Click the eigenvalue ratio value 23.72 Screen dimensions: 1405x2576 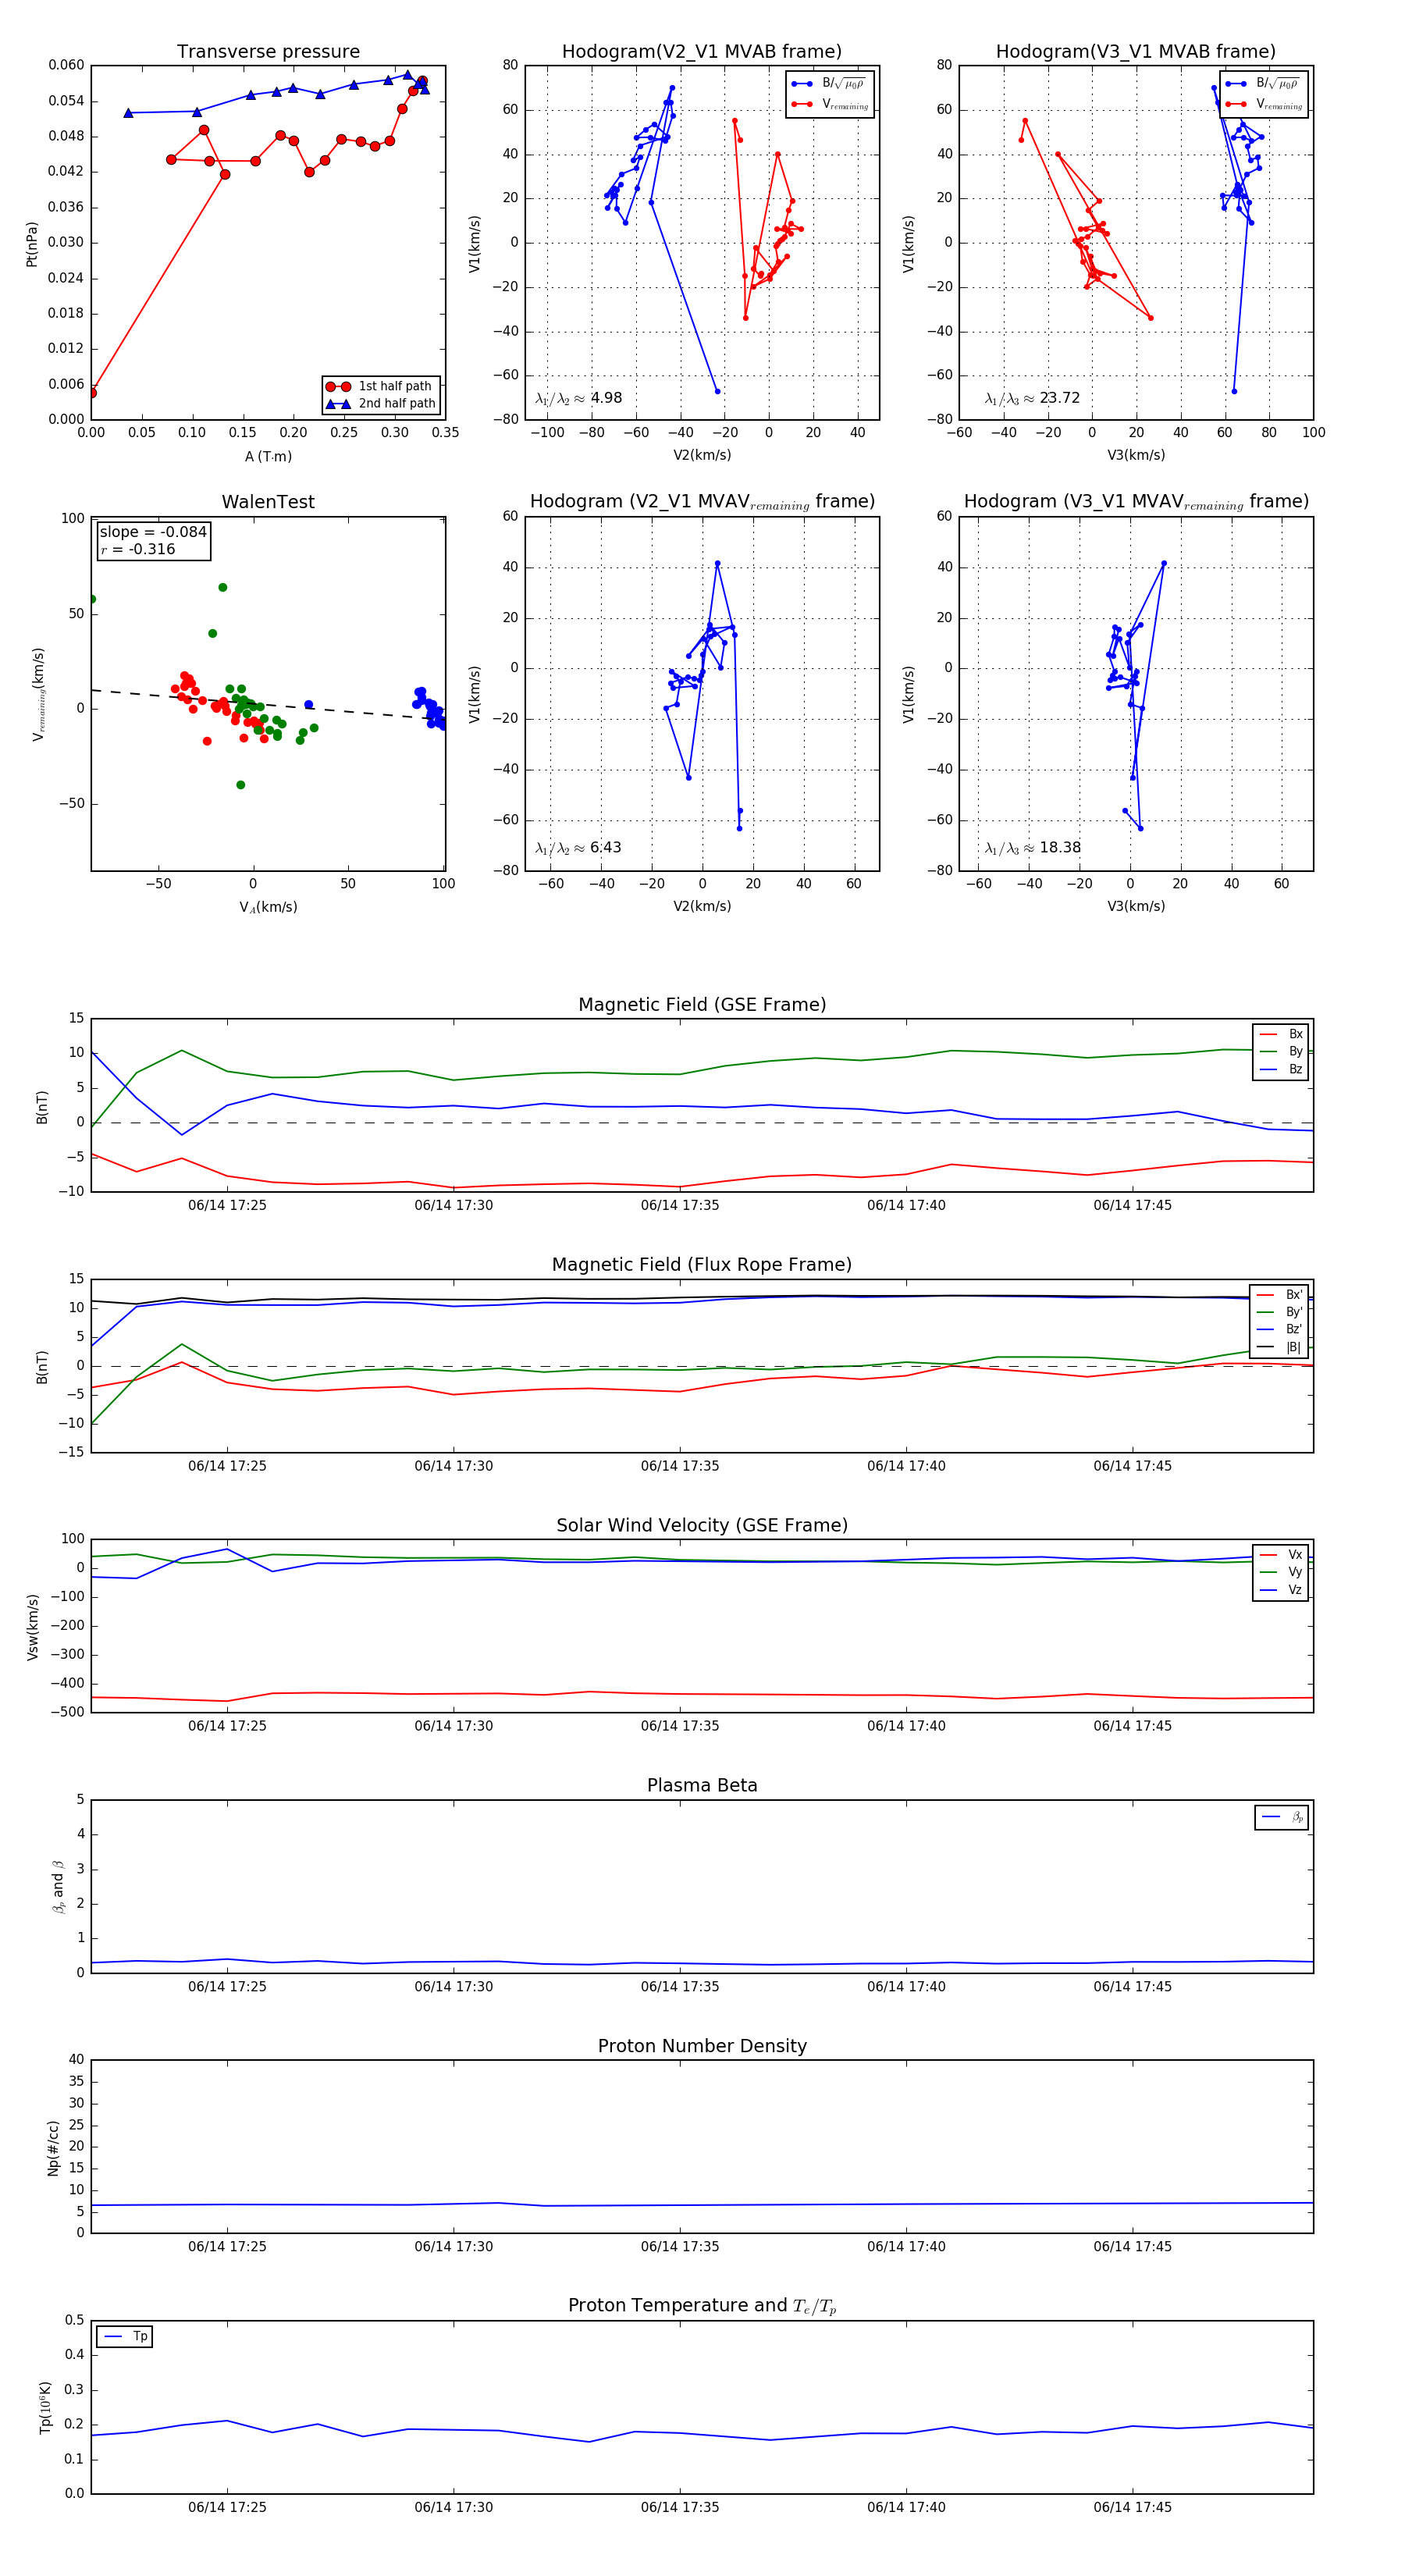click(1059, 398)
